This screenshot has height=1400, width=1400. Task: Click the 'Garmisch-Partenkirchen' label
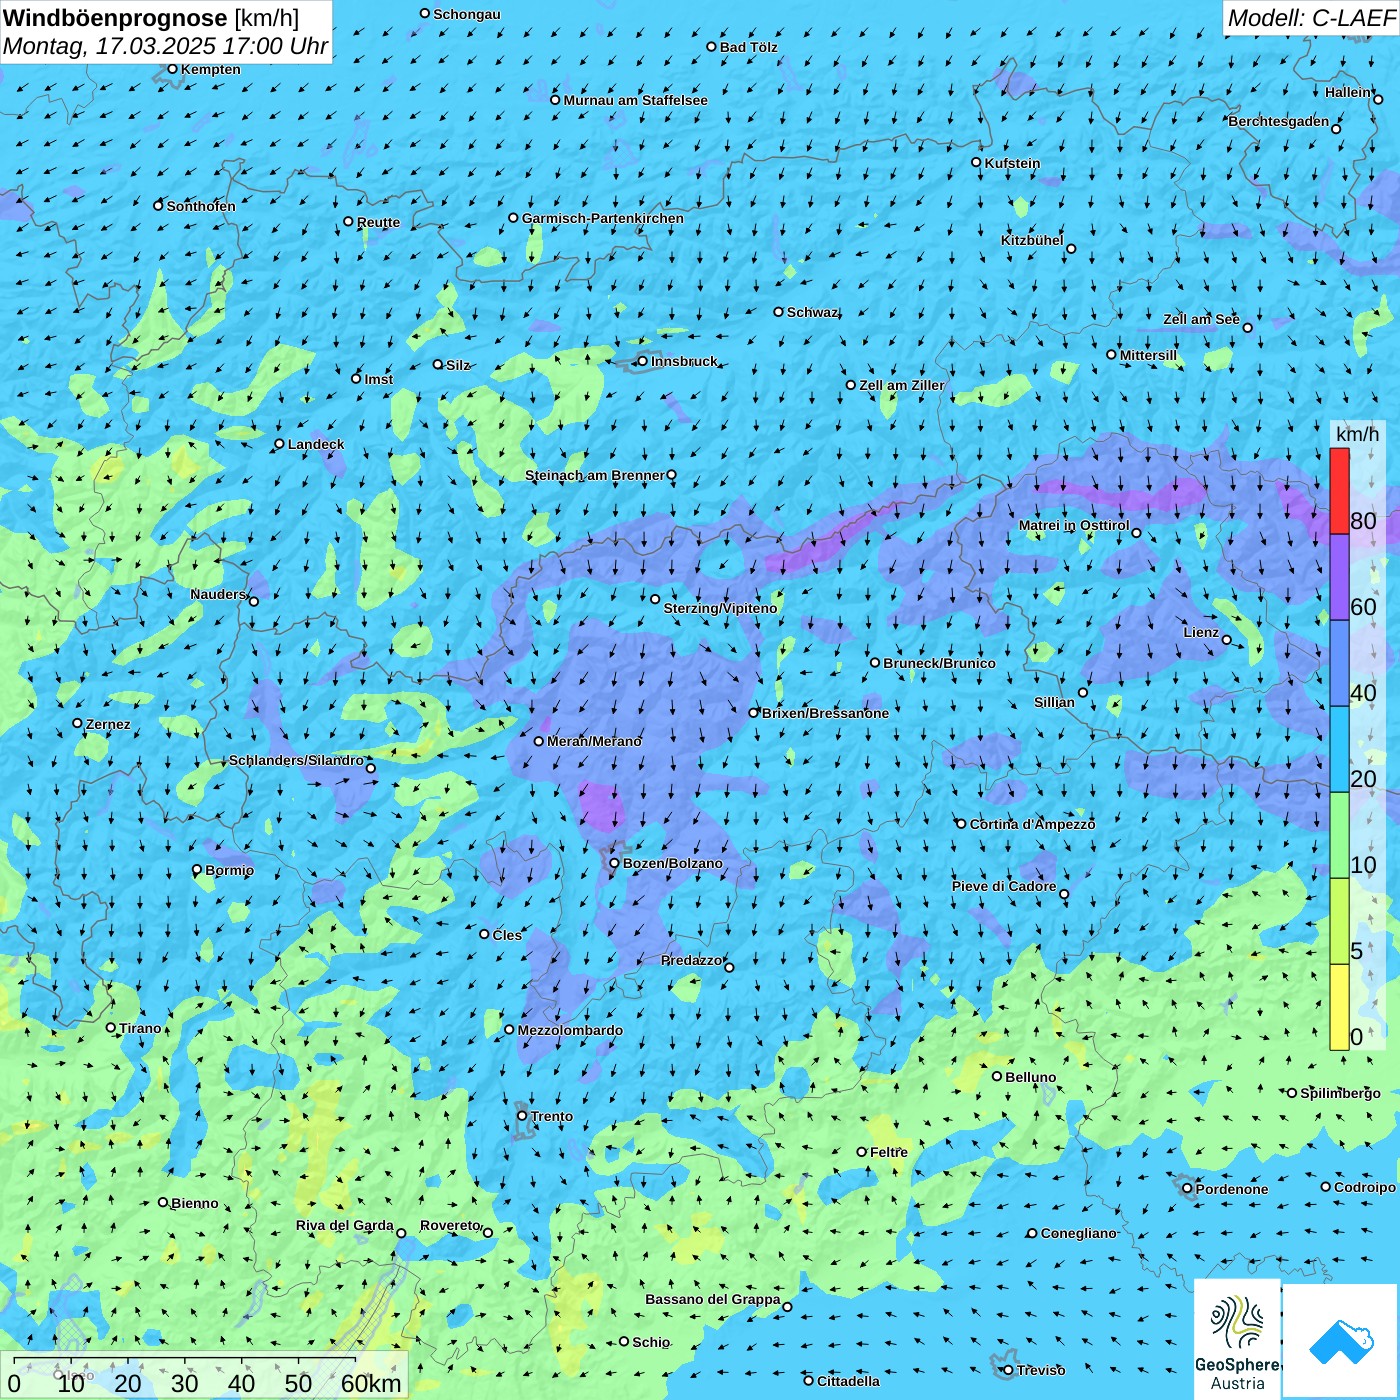[603, 218]
